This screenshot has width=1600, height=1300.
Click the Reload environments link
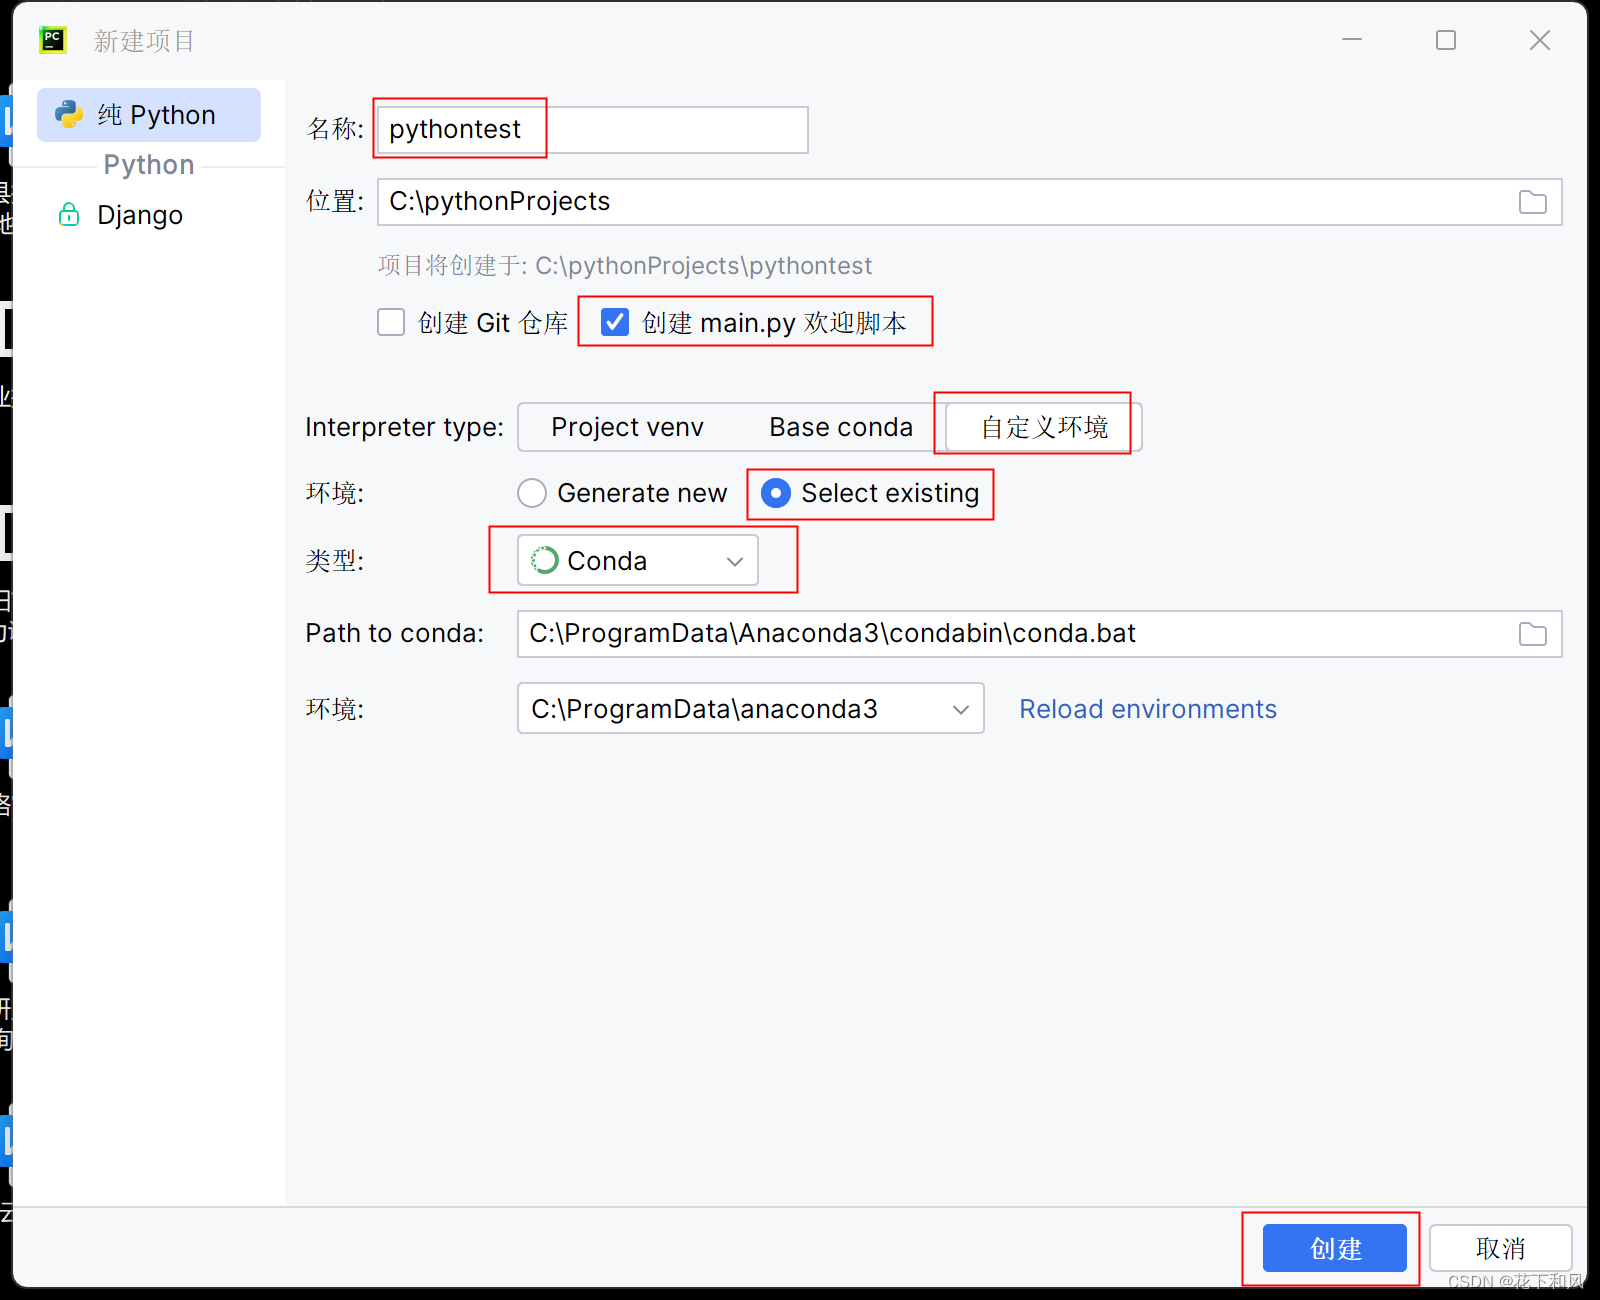click(x=1147, y=709)
